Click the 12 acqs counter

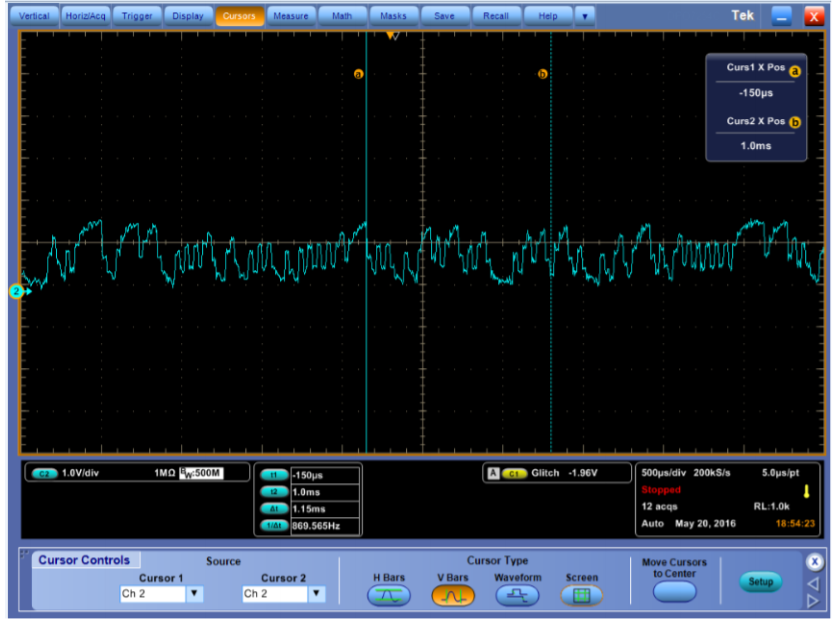[659, 507]
